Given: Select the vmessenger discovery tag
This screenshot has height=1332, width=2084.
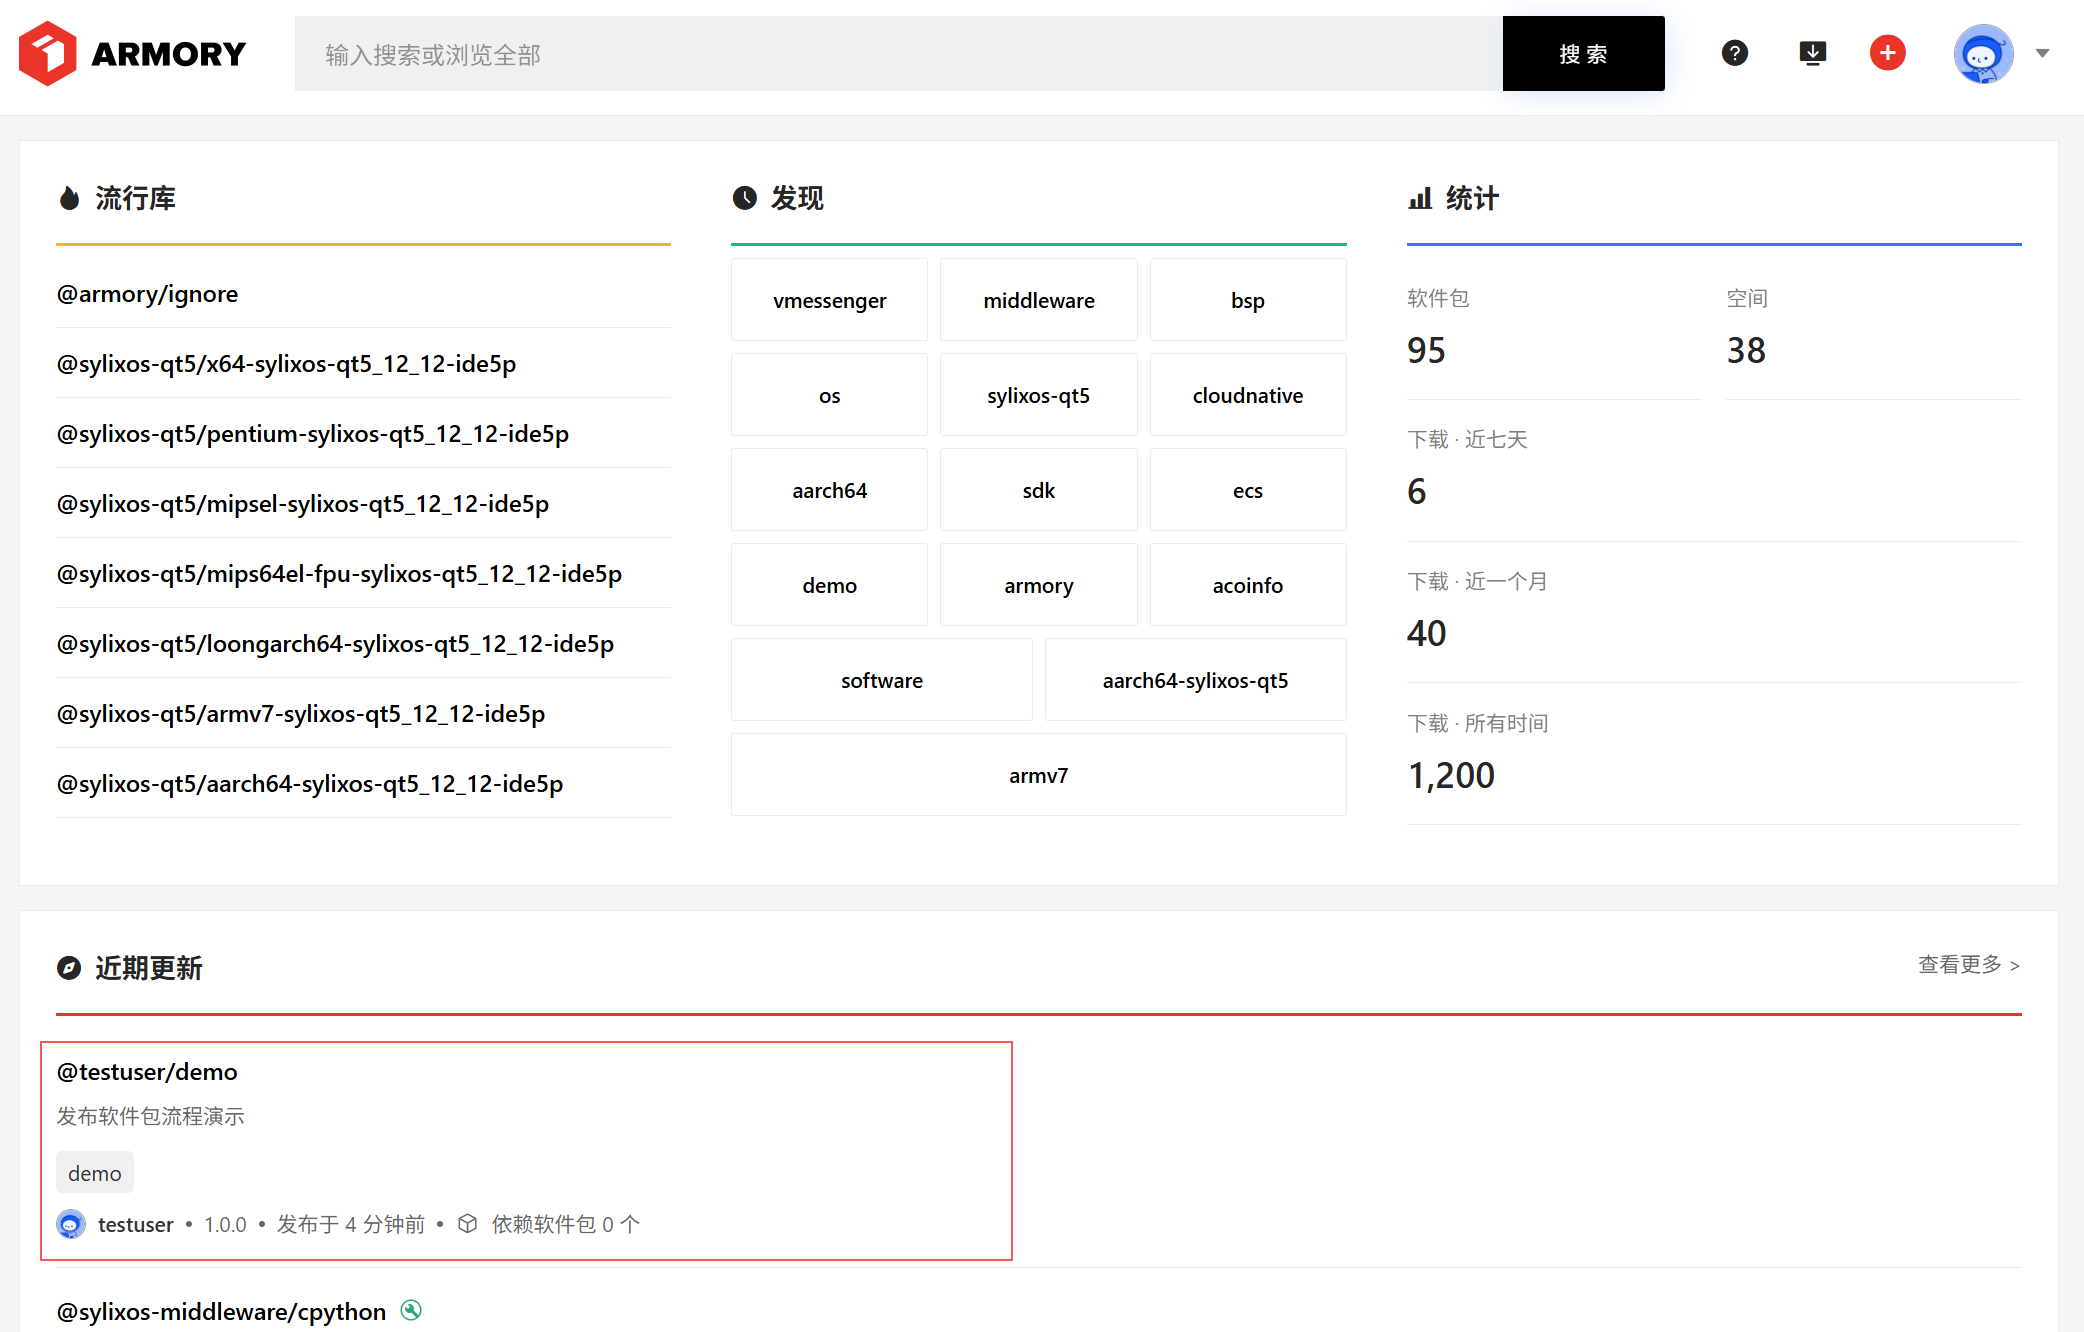Looking at the screenshot, I should click(x=829, y=300).
